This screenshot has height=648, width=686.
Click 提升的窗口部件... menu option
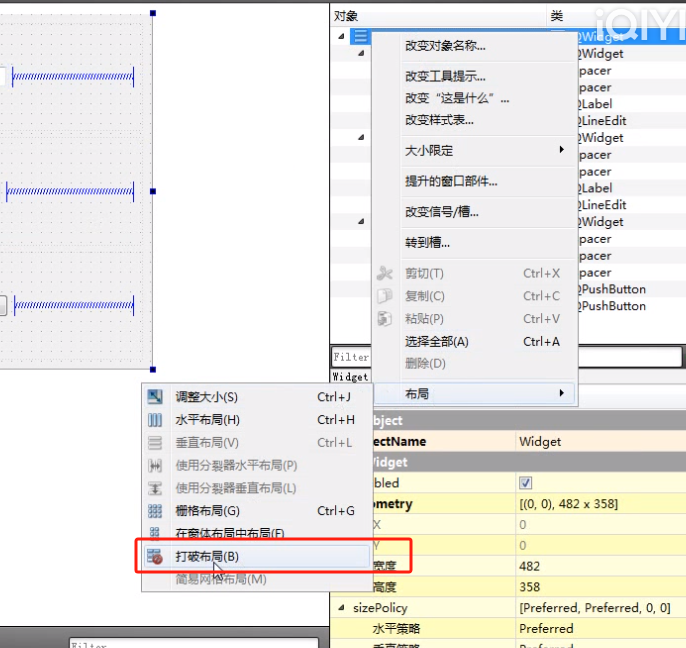[x=451, y=182]
